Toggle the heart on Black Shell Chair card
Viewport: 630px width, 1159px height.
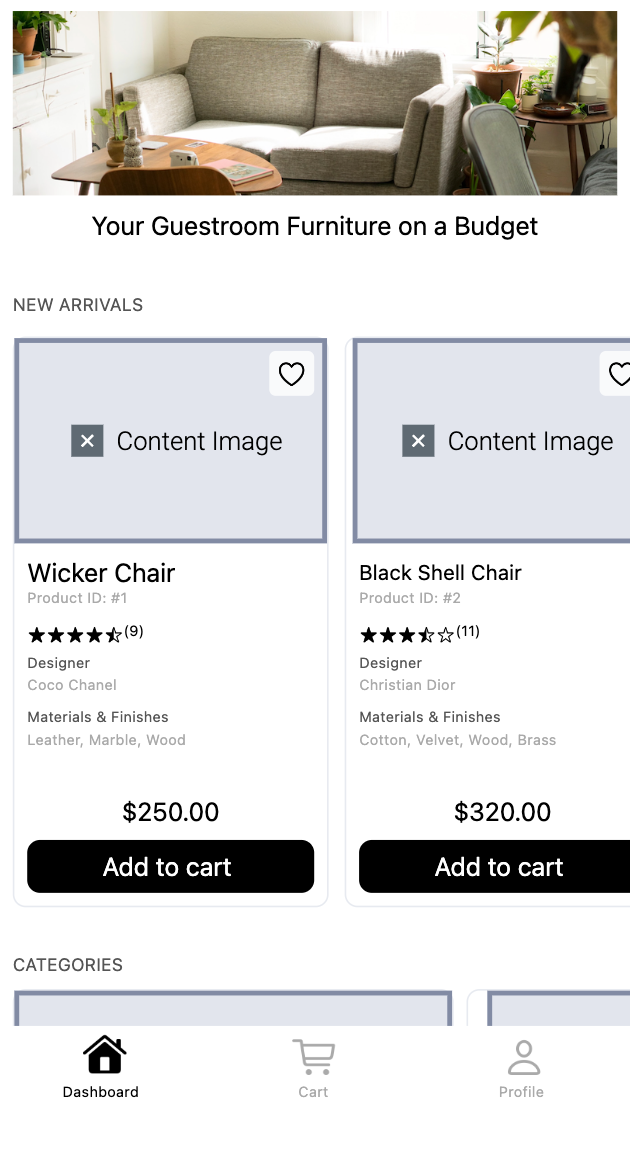pyautogui.click(x=617, y=374)
